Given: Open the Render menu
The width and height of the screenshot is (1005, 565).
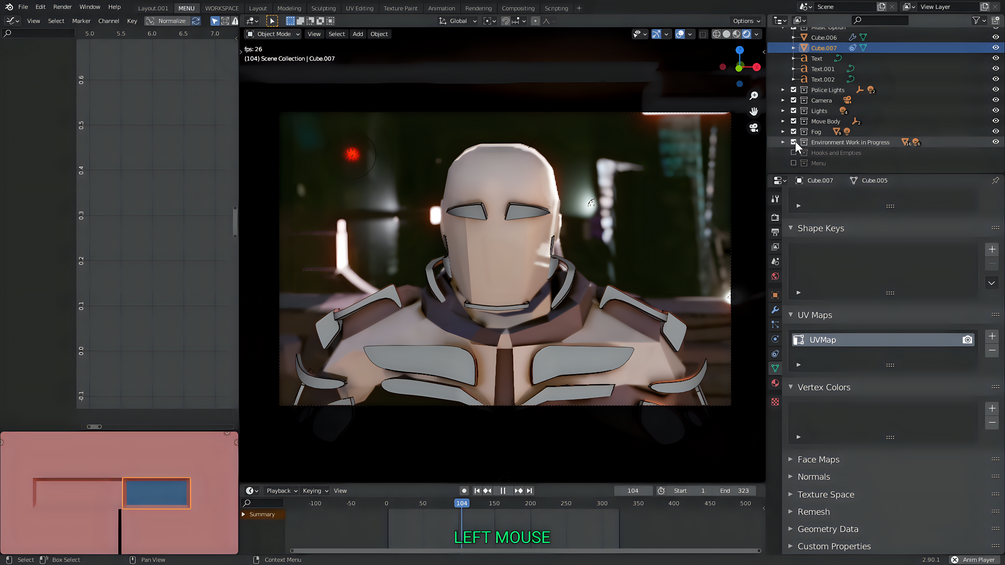Looking at the screenshot, I should coord(62,7).
